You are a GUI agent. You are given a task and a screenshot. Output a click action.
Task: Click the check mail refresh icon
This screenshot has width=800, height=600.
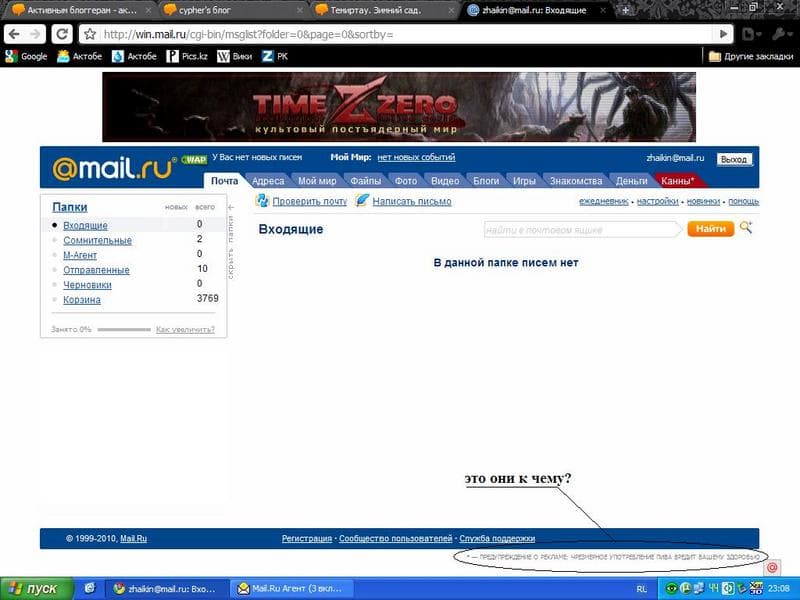coord(262,201)
